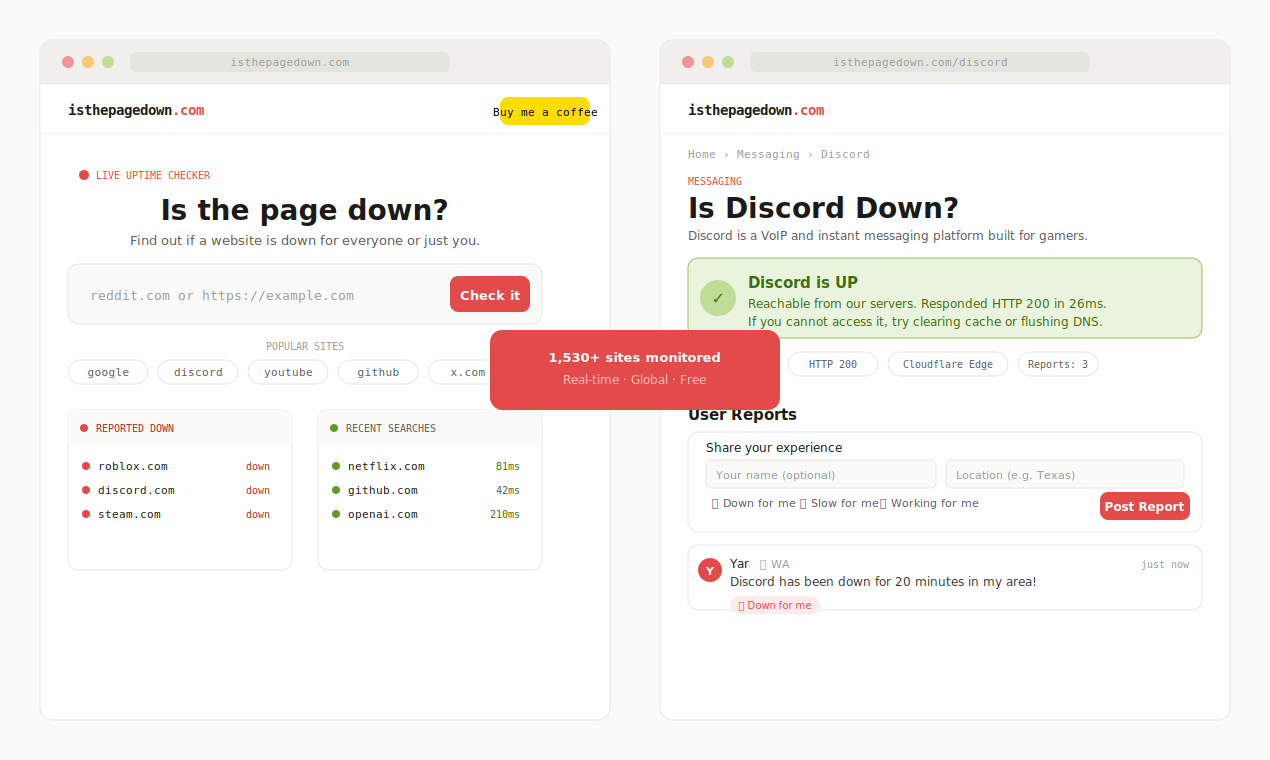
Task: Click address bar of the left browser window
Action: [290, 62]
